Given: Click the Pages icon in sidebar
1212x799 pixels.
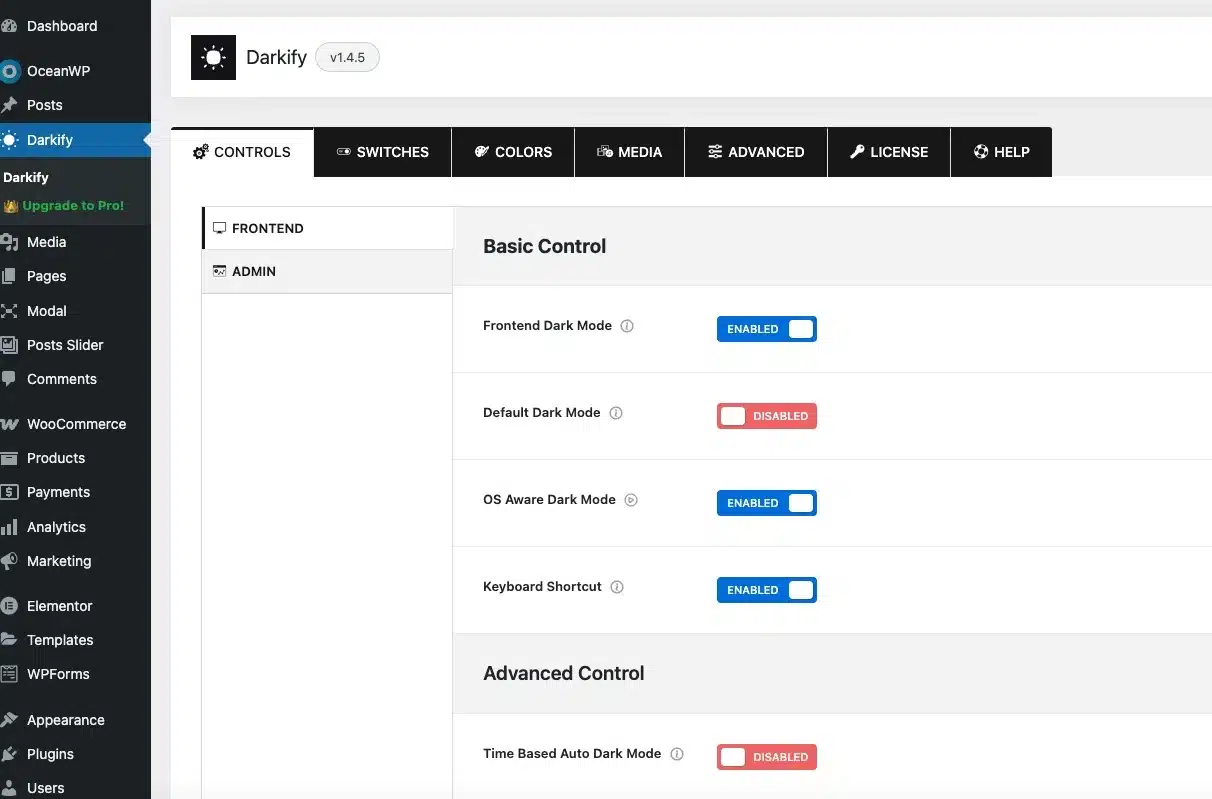Looking at the screenshot, I should [9, 276].
